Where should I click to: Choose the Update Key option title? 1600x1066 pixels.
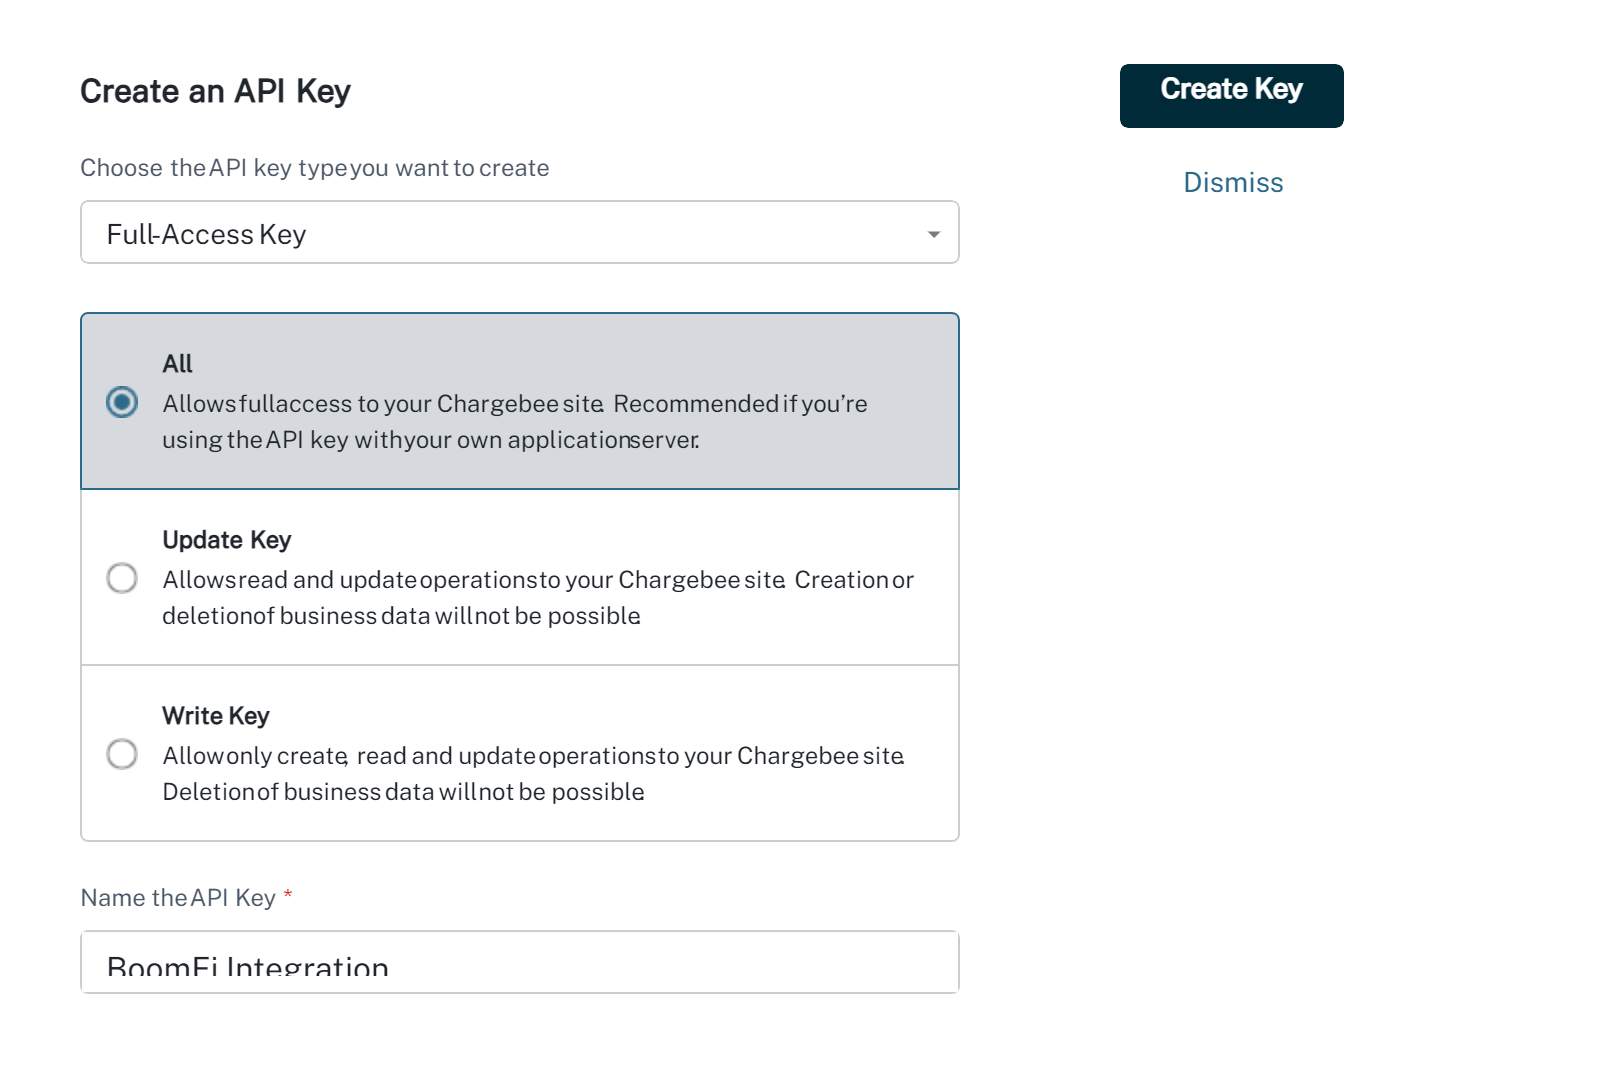tap(226, 540)
